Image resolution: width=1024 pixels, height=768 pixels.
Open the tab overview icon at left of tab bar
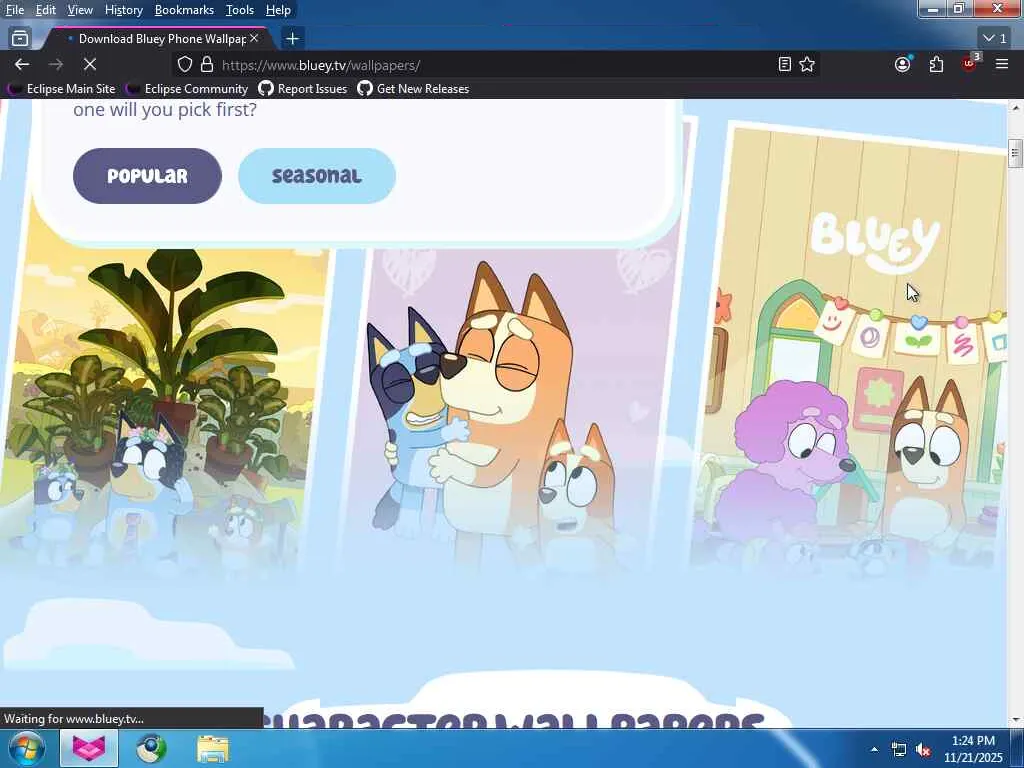[x=20, y=39]
